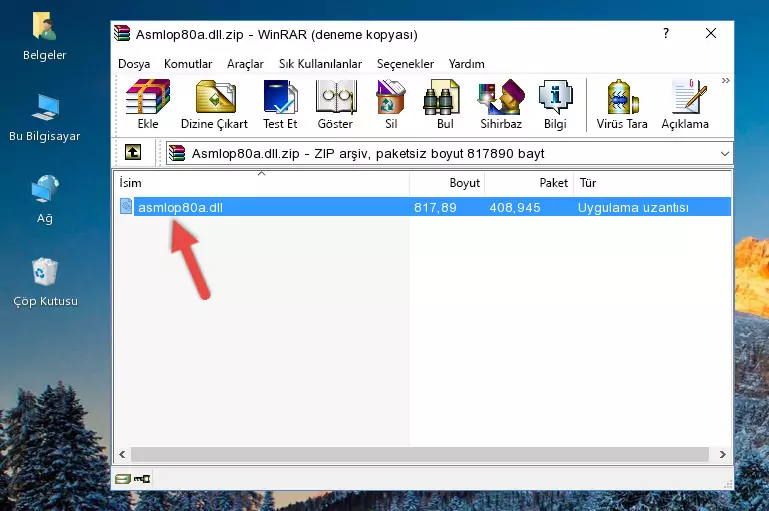769x511 pixels.
Task: Select the Ağ network desktop icon
Action: [45, 200]
